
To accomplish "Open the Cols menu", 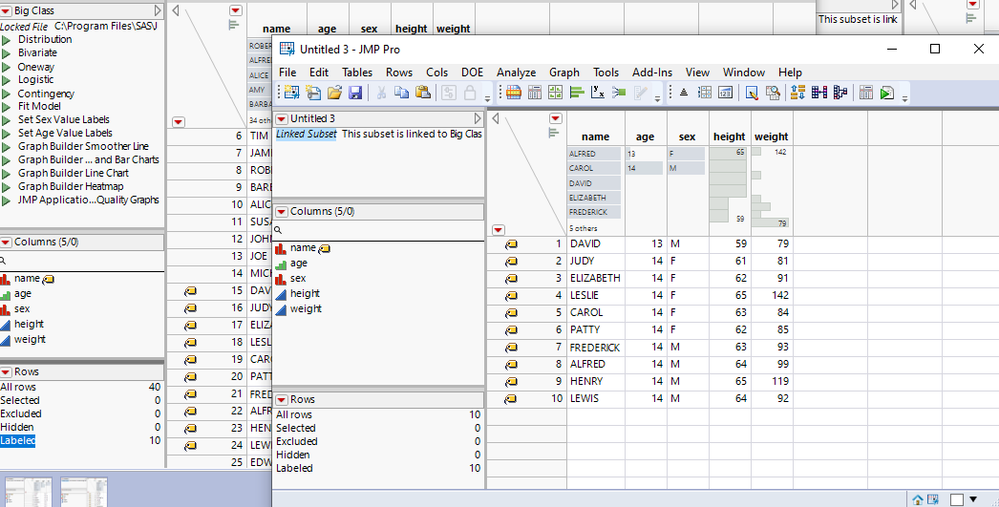I will pos(437,73).
